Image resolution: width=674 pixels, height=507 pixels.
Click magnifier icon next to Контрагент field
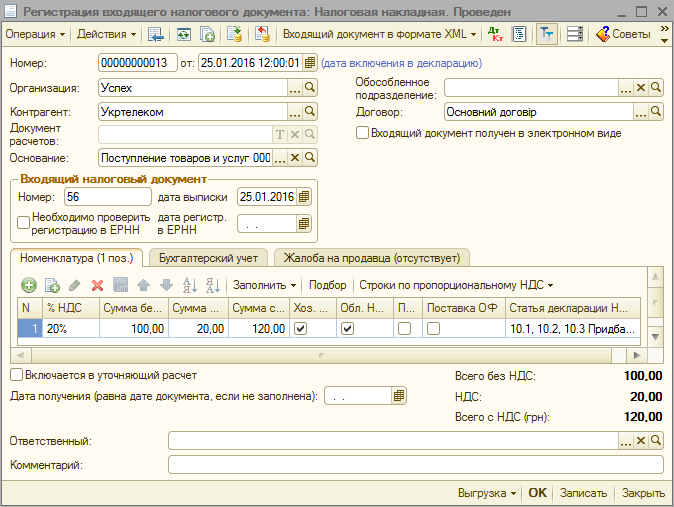pyautogui.click(x=310, y=113)
